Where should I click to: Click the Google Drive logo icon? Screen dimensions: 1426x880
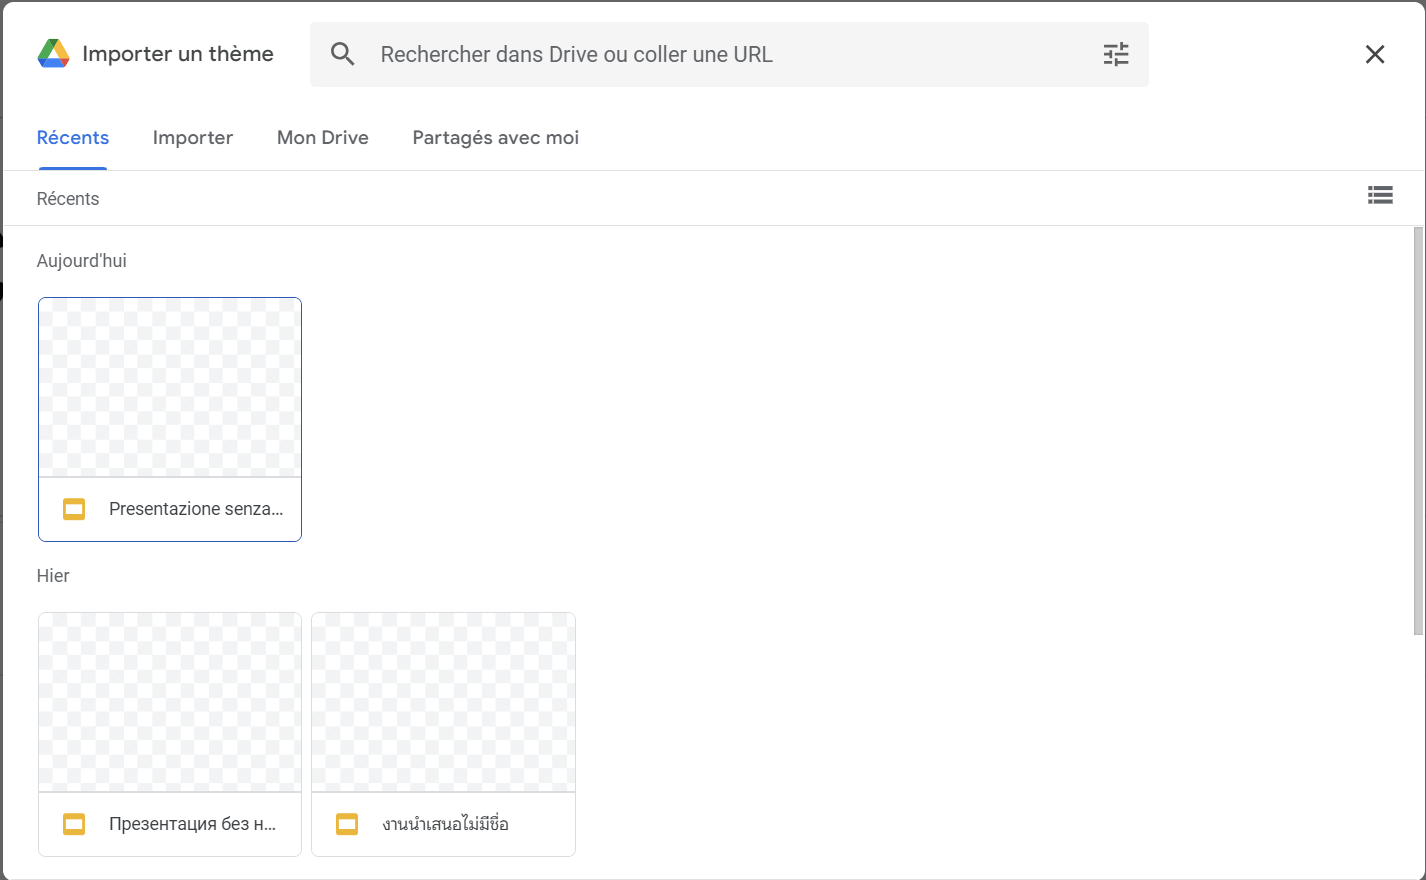coord(53,54)
